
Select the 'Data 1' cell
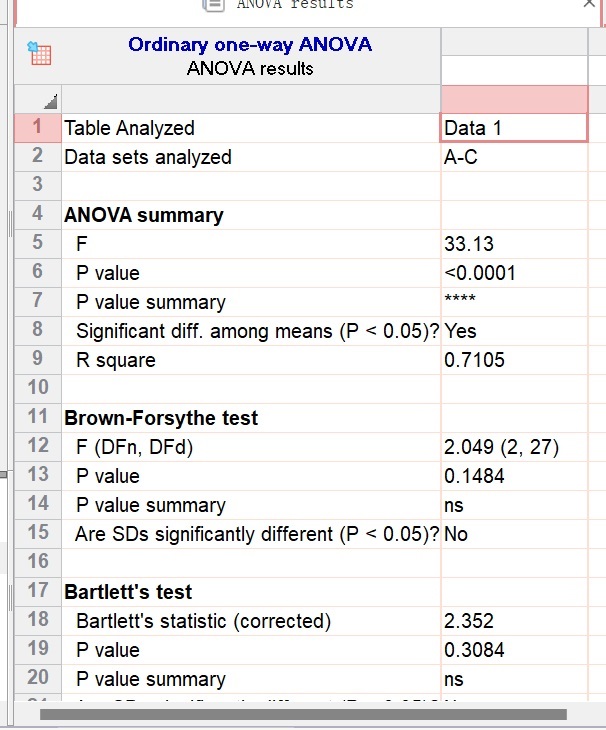point(514,128)
